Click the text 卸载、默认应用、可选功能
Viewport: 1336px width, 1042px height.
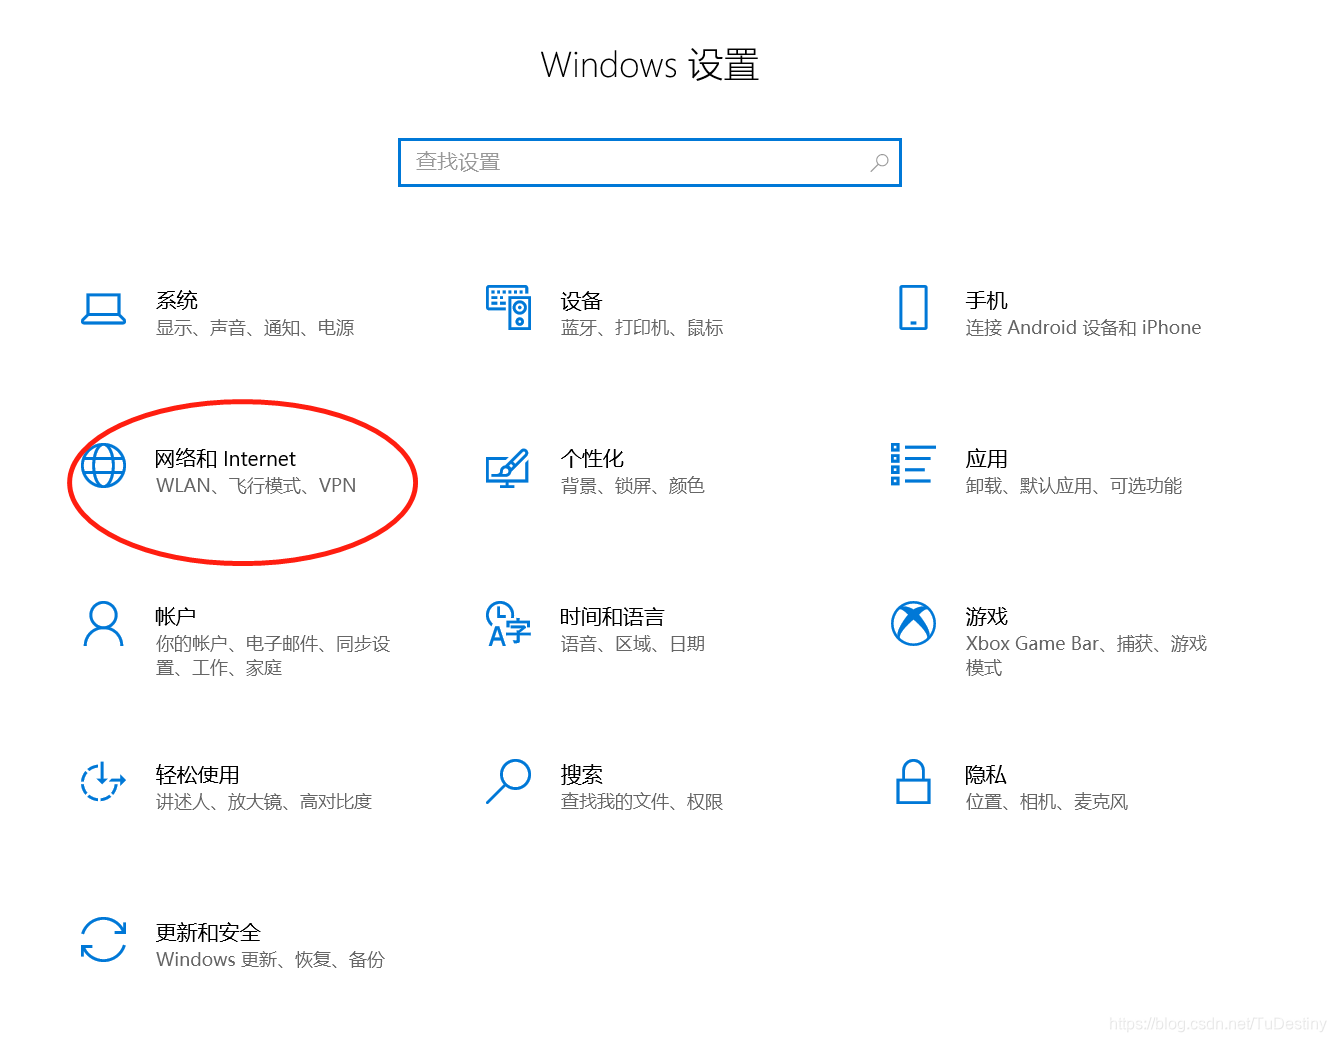tap(1074, 486)
